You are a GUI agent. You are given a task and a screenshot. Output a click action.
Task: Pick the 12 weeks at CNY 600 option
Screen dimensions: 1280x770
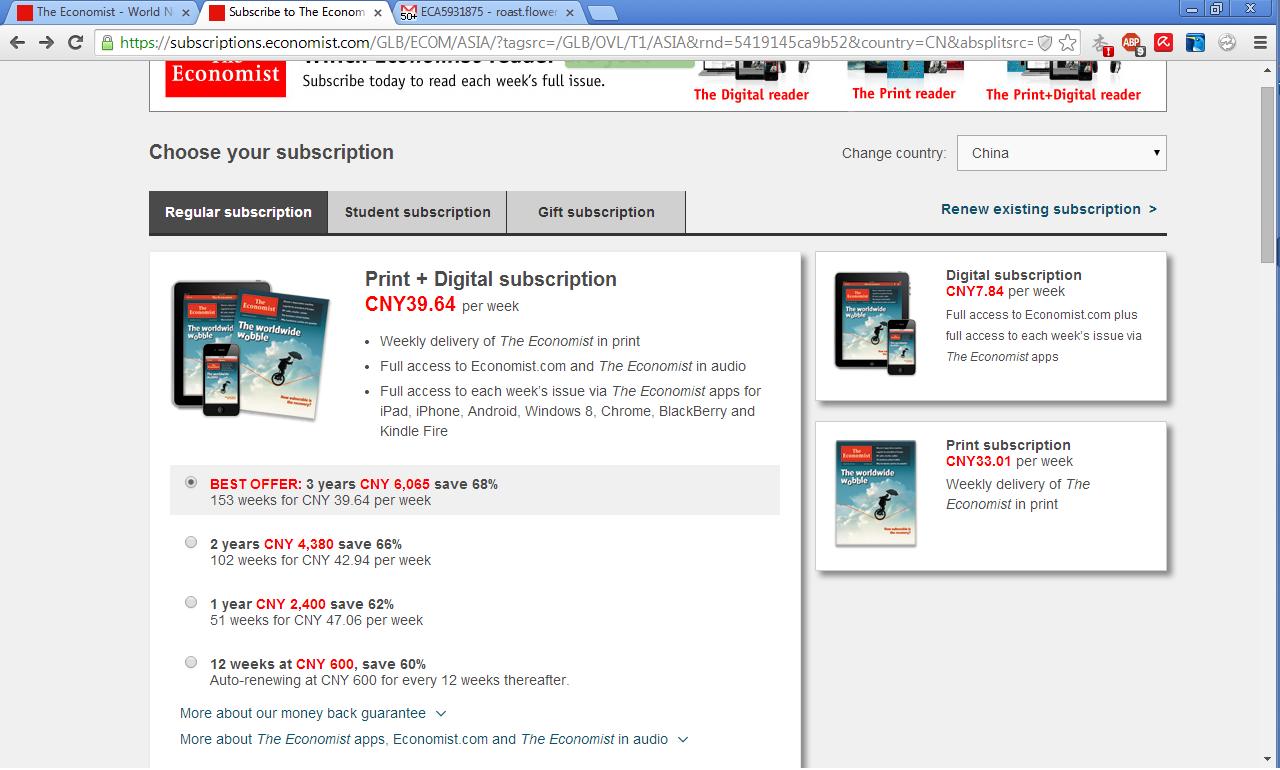[191, 662]
